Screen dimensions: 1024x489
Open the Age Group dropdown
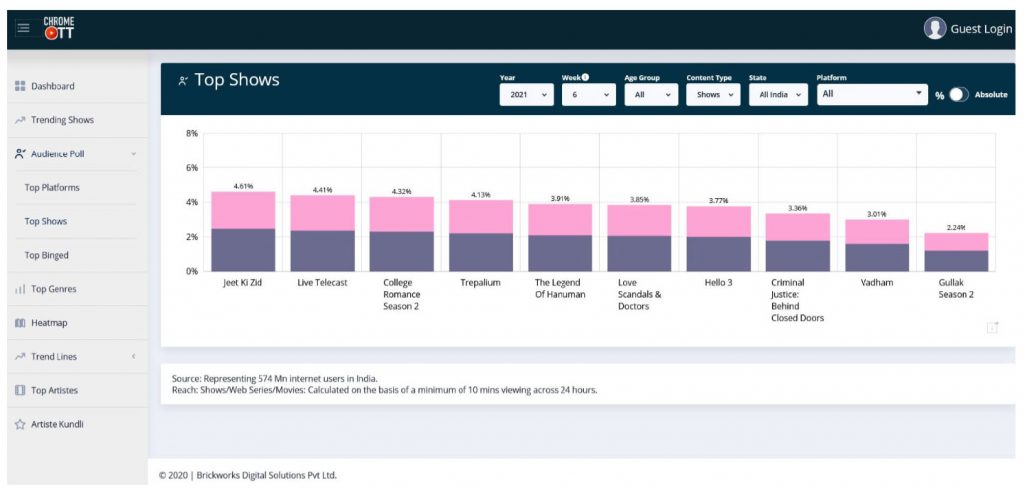coord(651,95)
